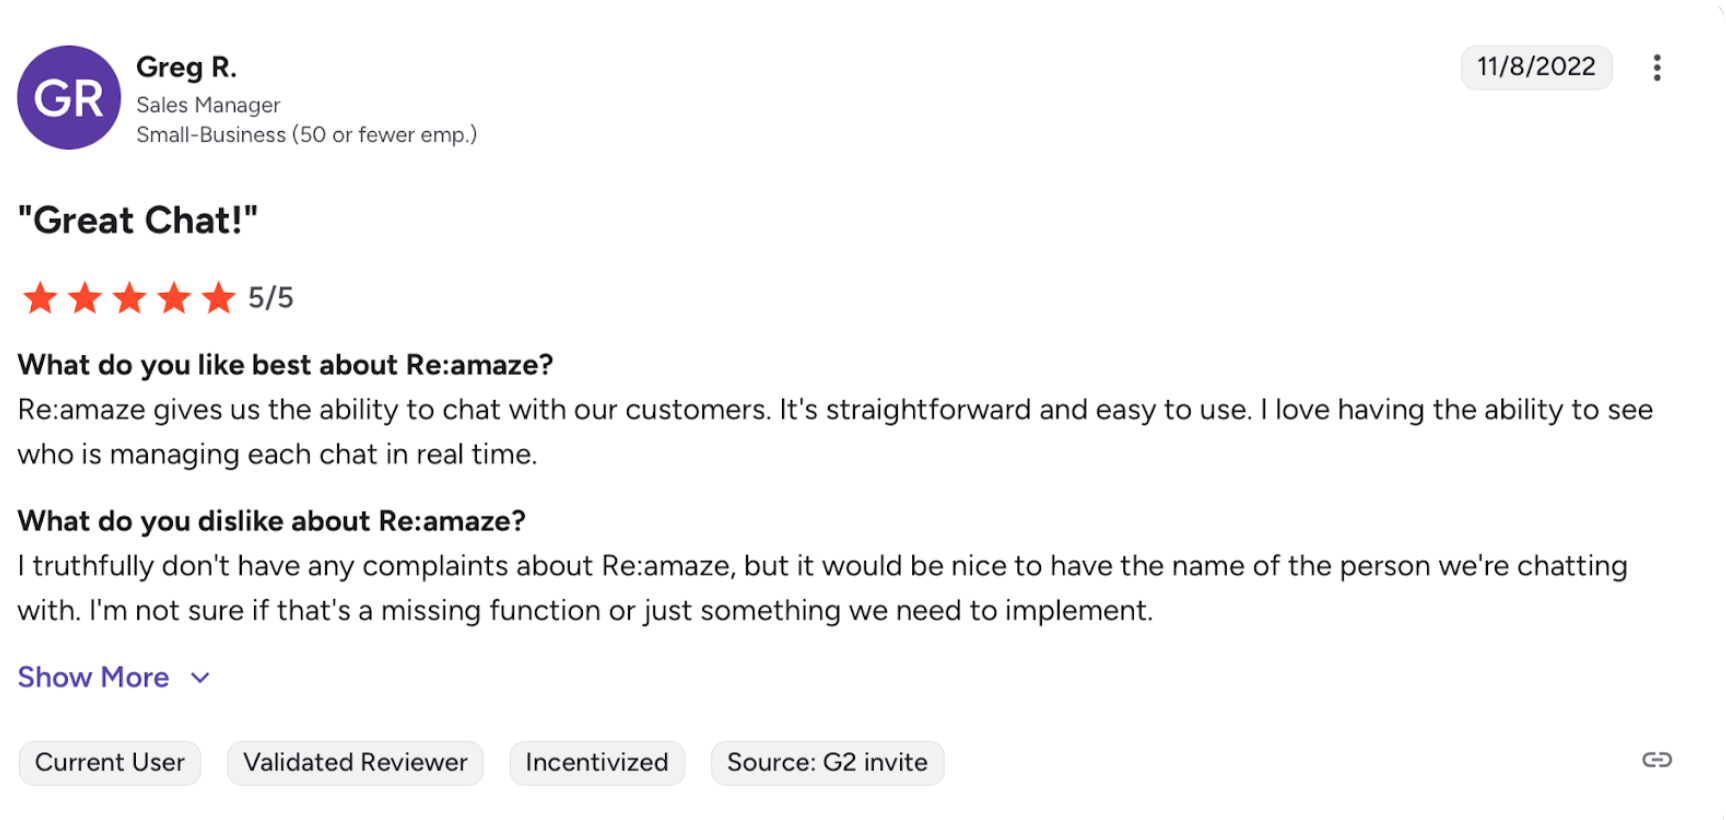The width and height of the screenshot is (1726, 820).
Task: Click the chain link icon to copy review link
Action: tap(1657, 760)
